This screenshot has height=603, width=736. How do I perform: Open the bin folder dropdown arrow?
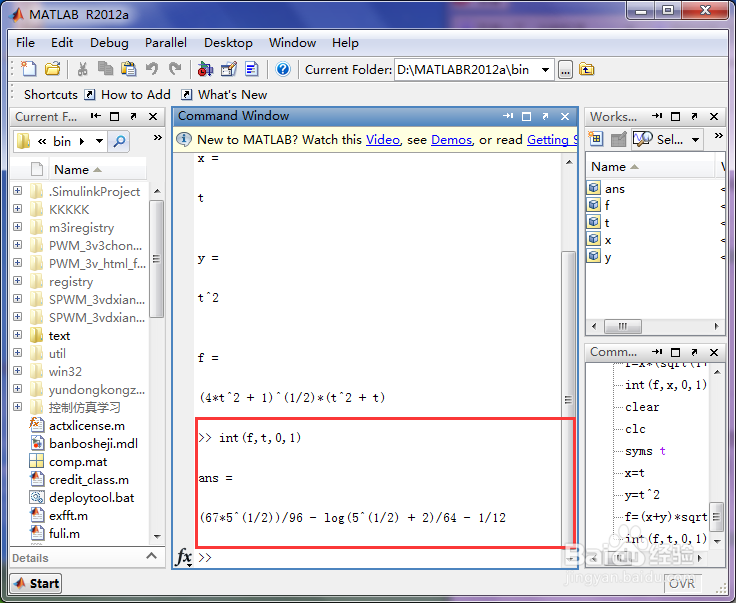coord(99,141)
